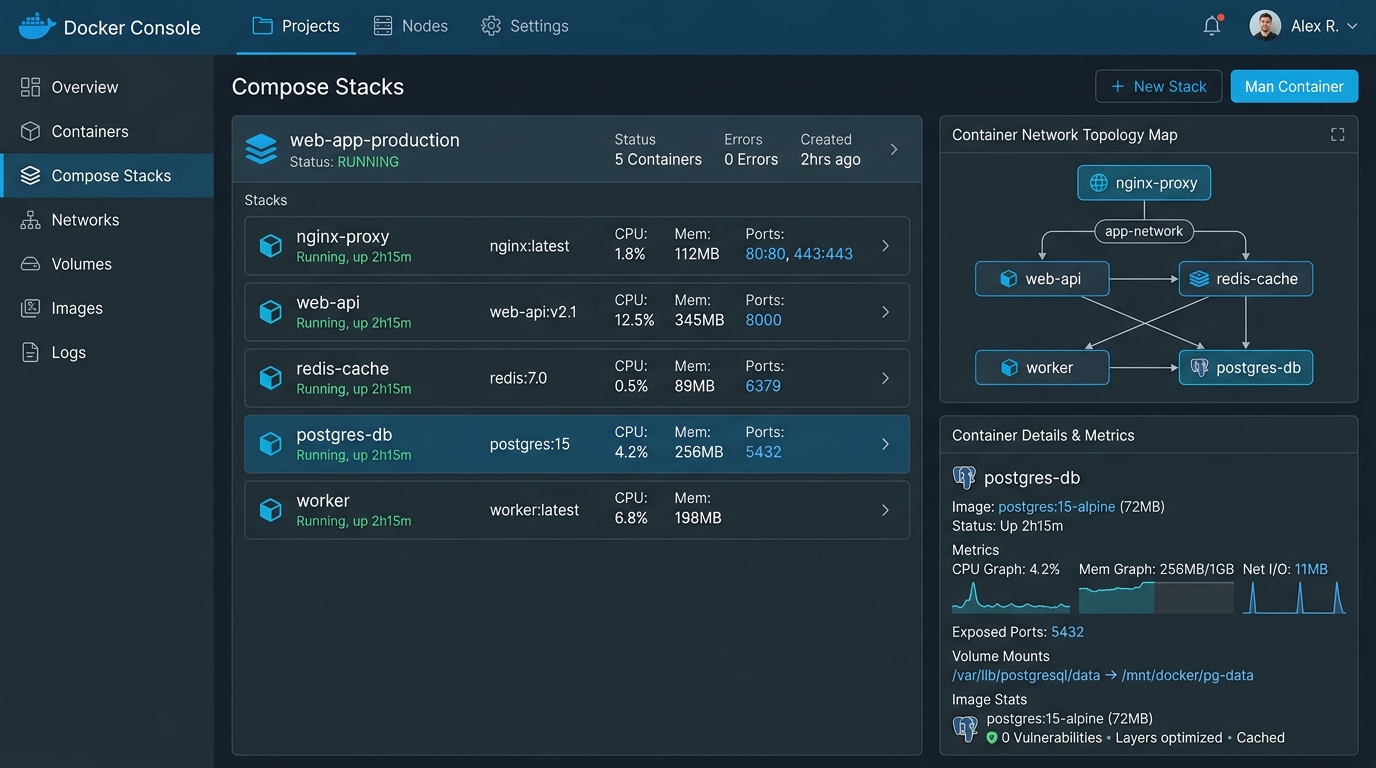1376x768 pixels.
Task: Click the Mem Graph usage bar
Action: pos(1156,597)
